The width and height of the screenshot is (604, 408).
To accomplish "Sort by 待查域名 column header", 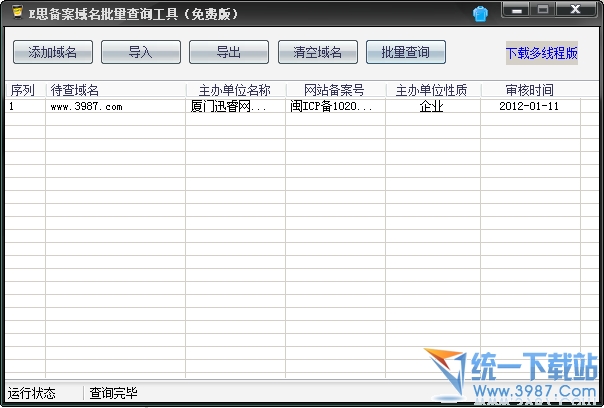I will (116, 91).
